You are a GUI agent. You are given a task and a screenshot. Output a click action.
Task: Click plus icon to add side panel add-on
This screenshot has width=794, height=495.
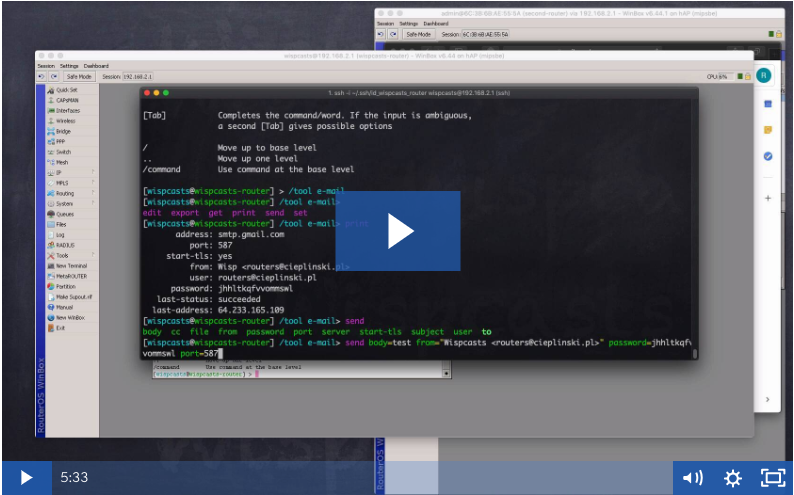(x=768, y=198)
